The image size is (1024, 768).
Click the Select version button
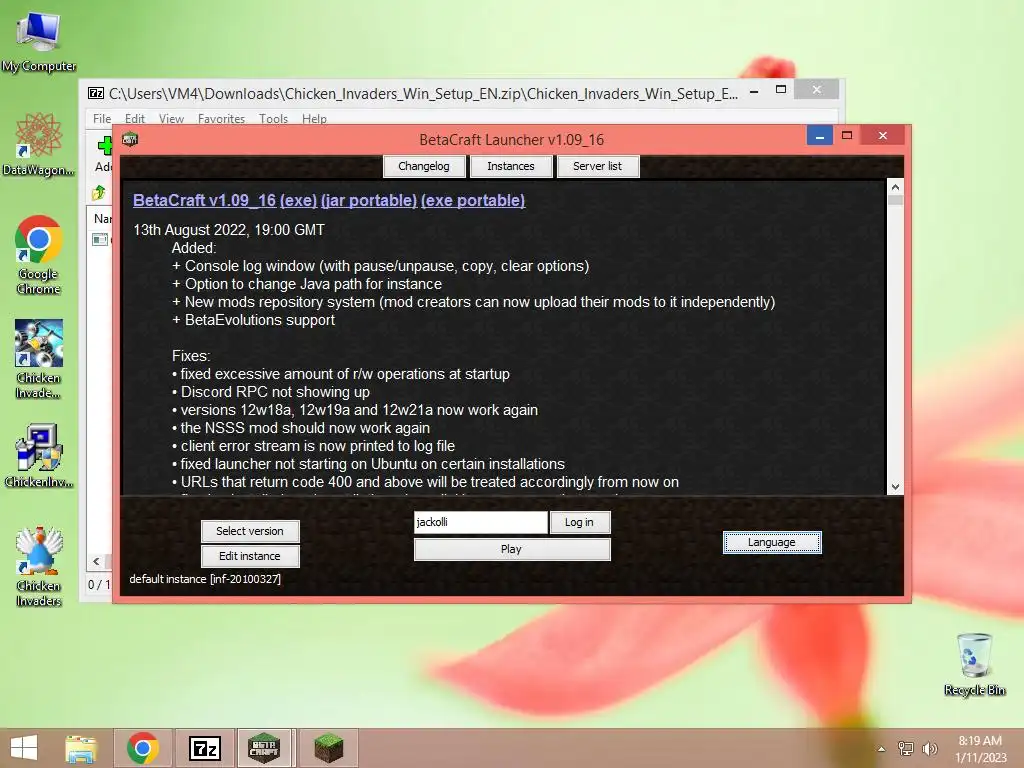pos(250,532)
